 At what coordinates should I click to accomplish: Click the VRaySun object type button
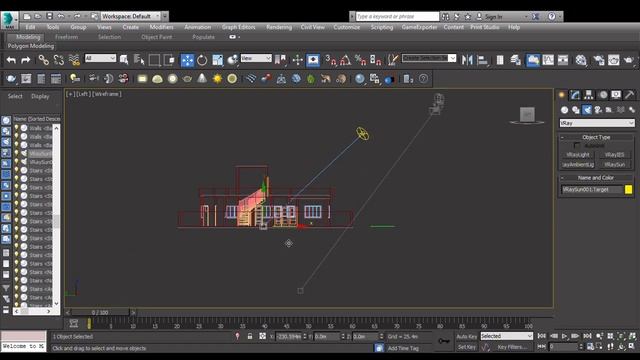[614, 164]
